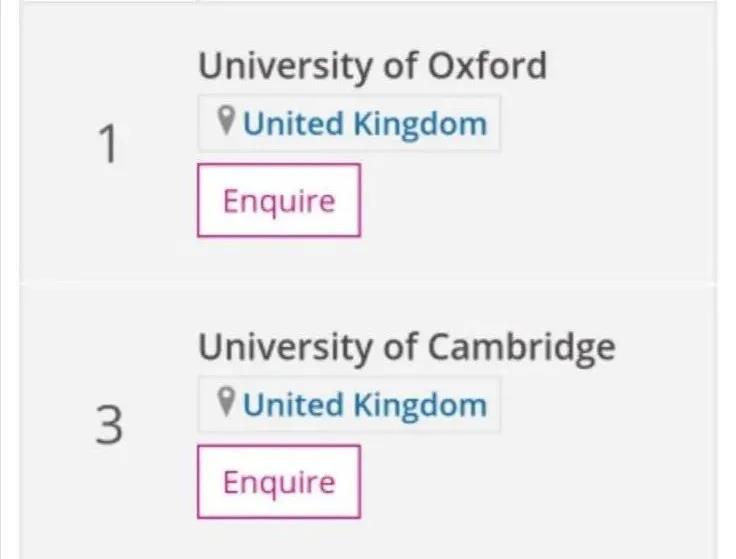Click the location tag box in Cambridge row
736x559 pixels.
click(x=349, y=405)
